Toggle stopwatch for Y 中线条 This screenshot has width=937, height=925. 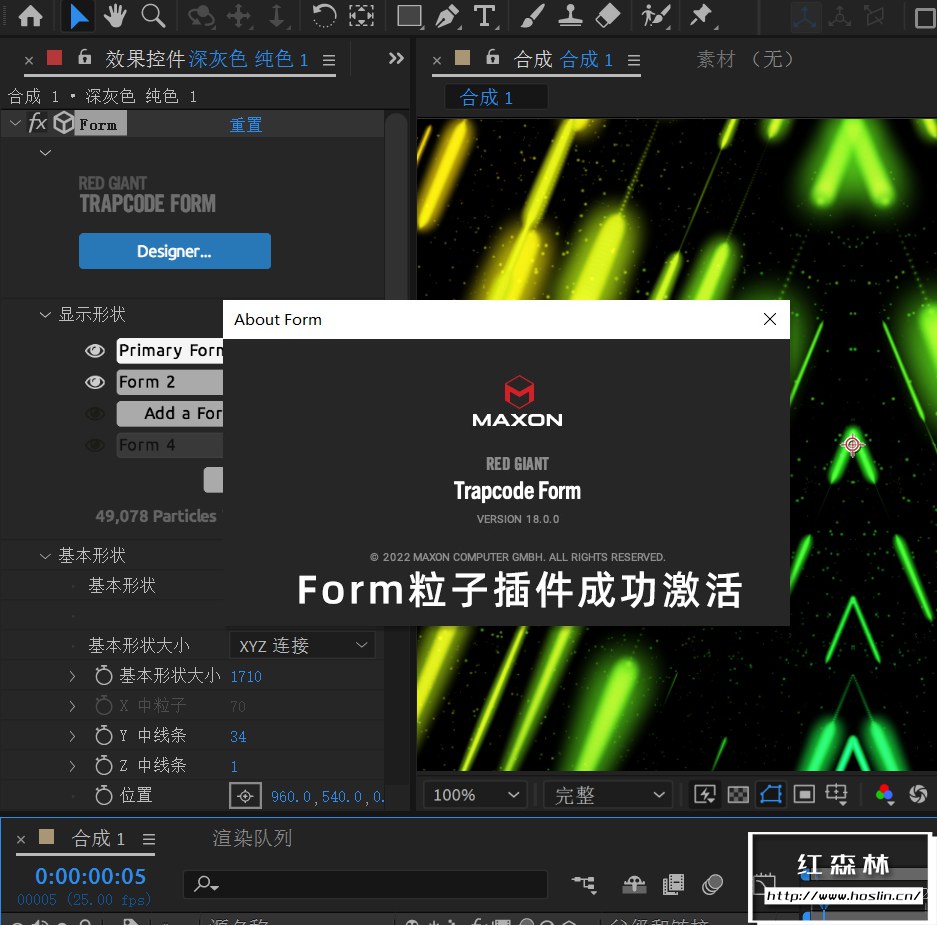(103, 735)
